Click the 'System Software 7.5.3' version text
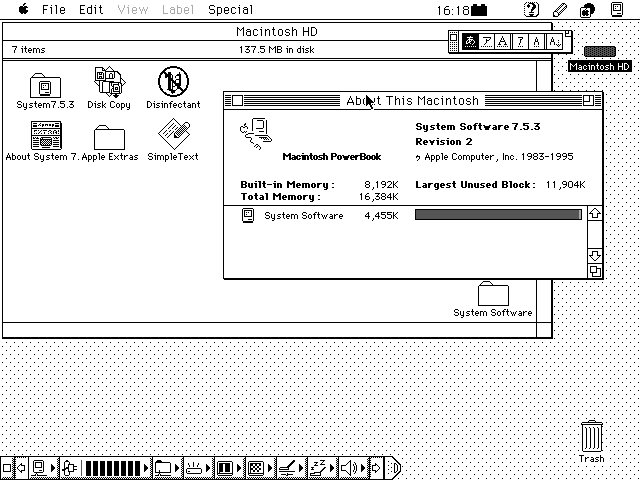640x480 pixels. pyautogui.click(x=478, y=127)
